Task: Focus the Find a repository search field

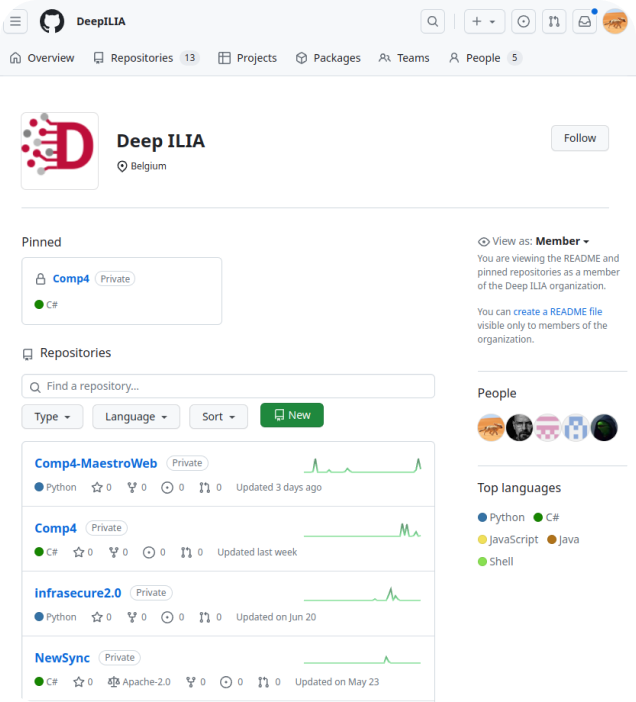Action: click(228, 386)
